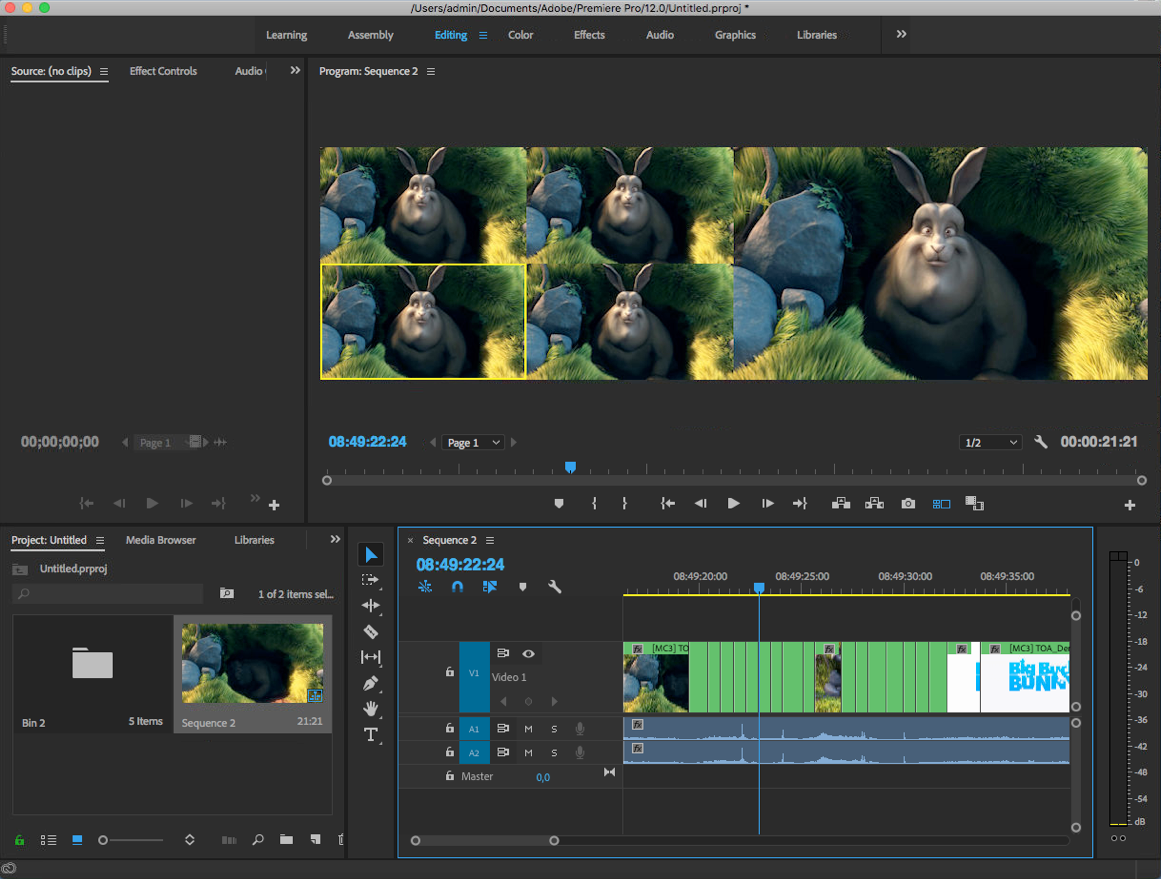Select the Track Select Forward tool

370,580
